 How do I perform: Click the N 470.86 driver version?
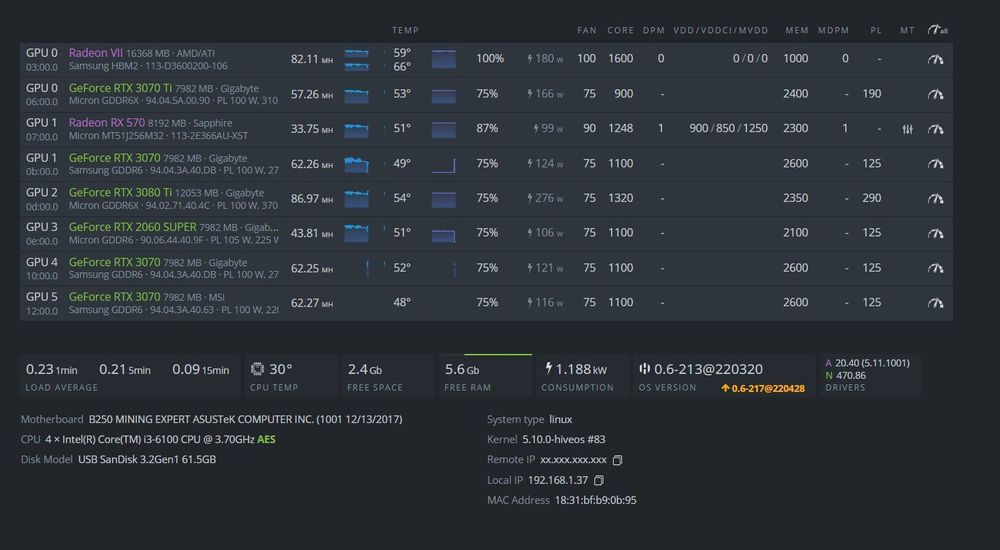click(846, 375)
